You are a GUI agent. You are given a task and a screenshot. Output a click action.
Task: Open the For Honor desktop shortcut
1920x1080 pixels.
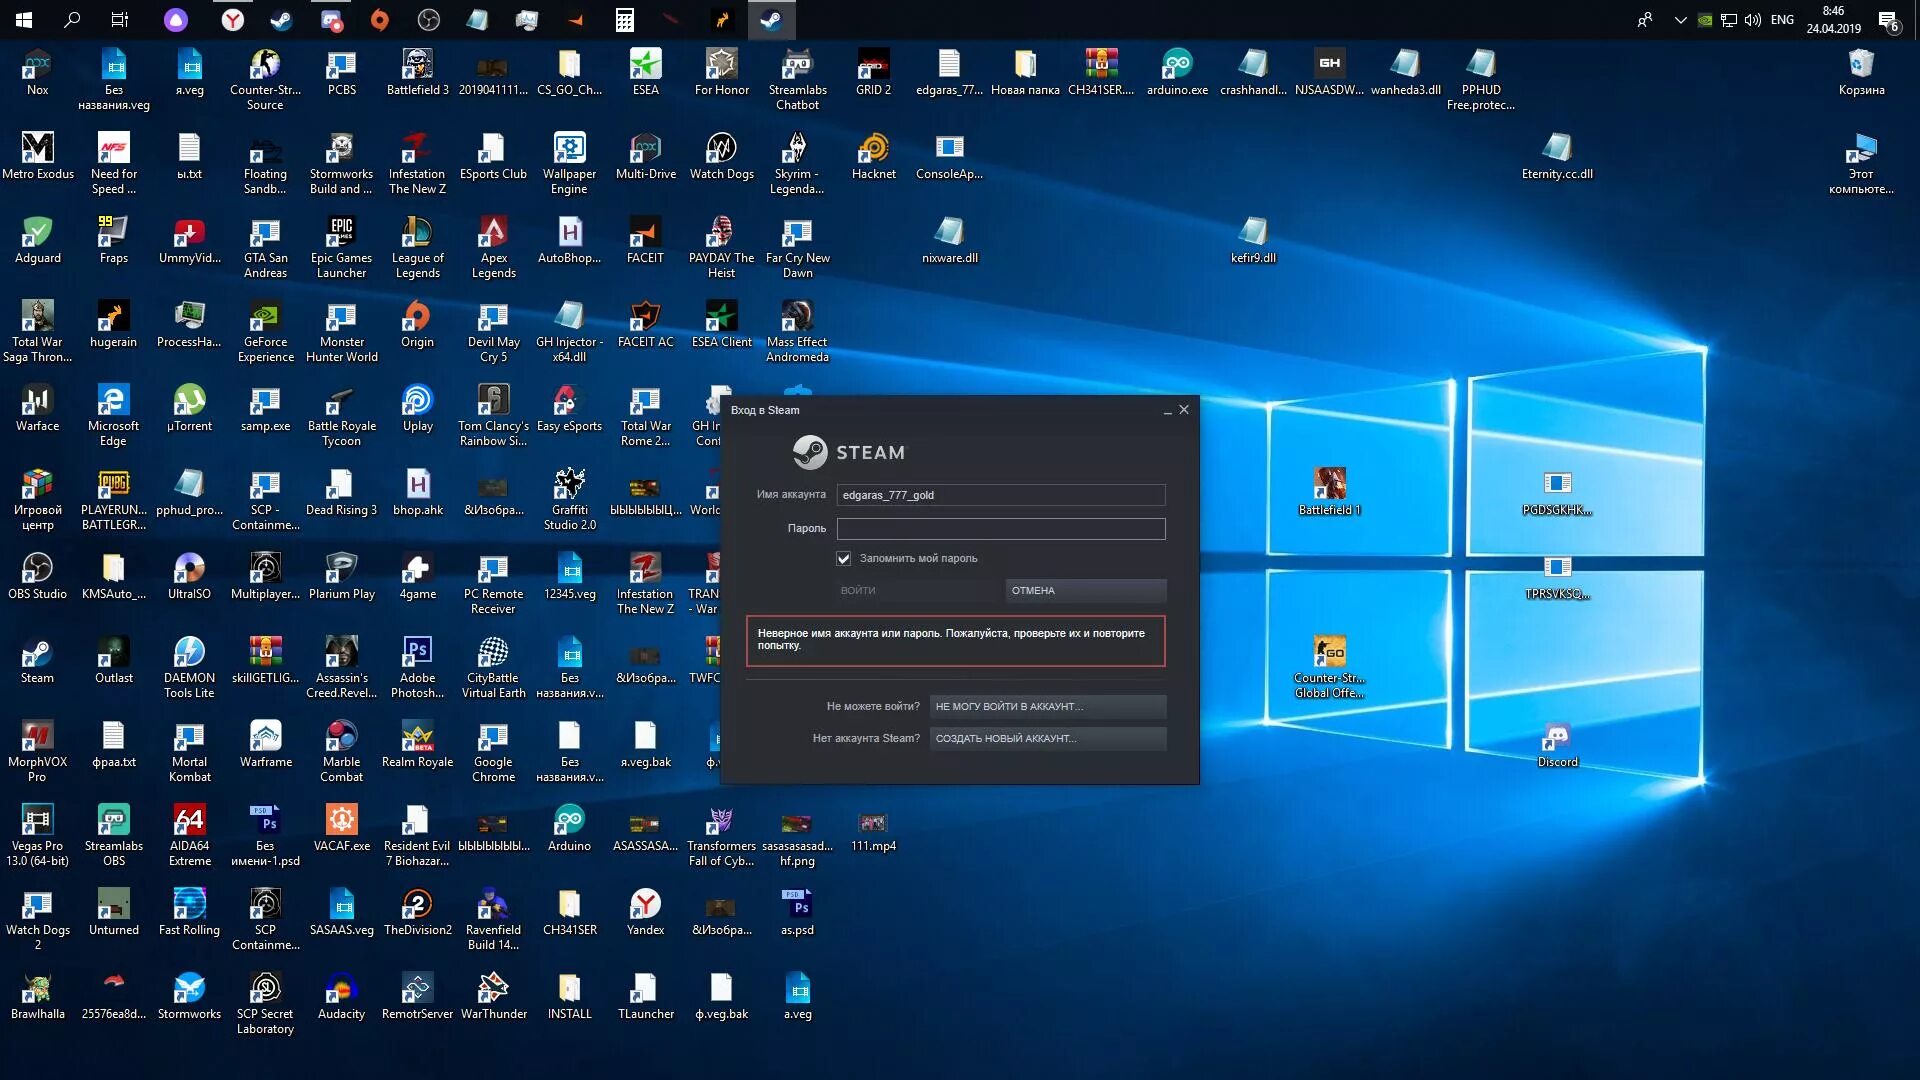point(721,72)
